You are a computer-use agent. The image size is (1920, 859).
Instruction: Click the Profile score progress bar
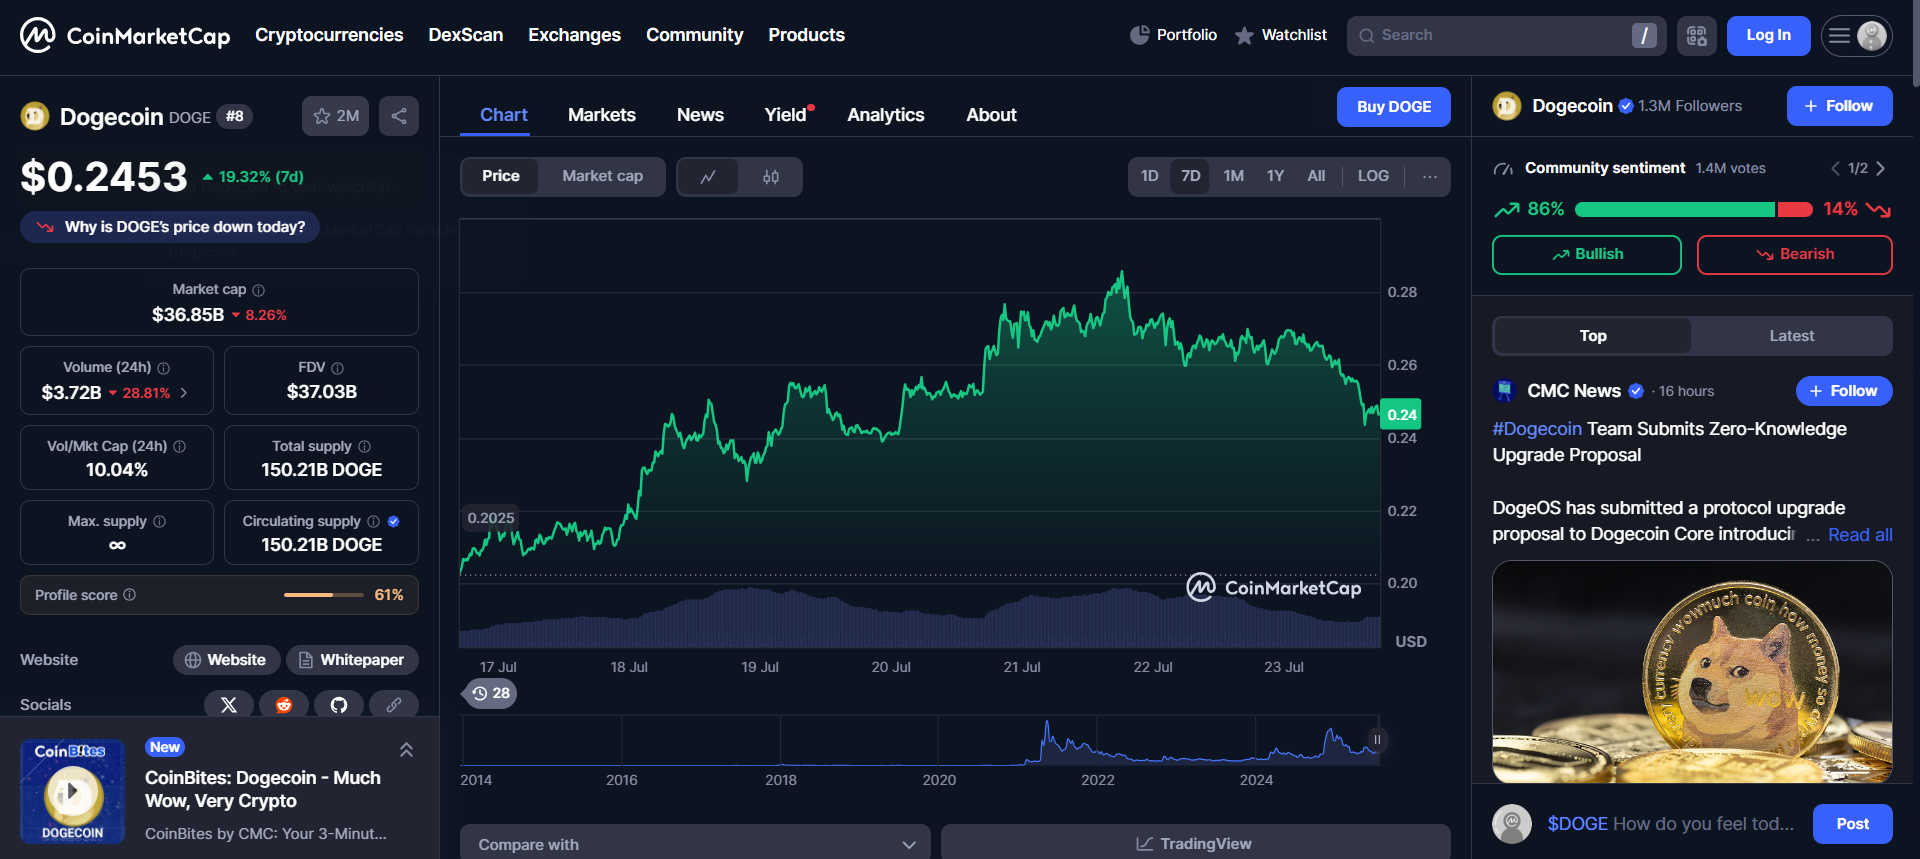point(324,595)
